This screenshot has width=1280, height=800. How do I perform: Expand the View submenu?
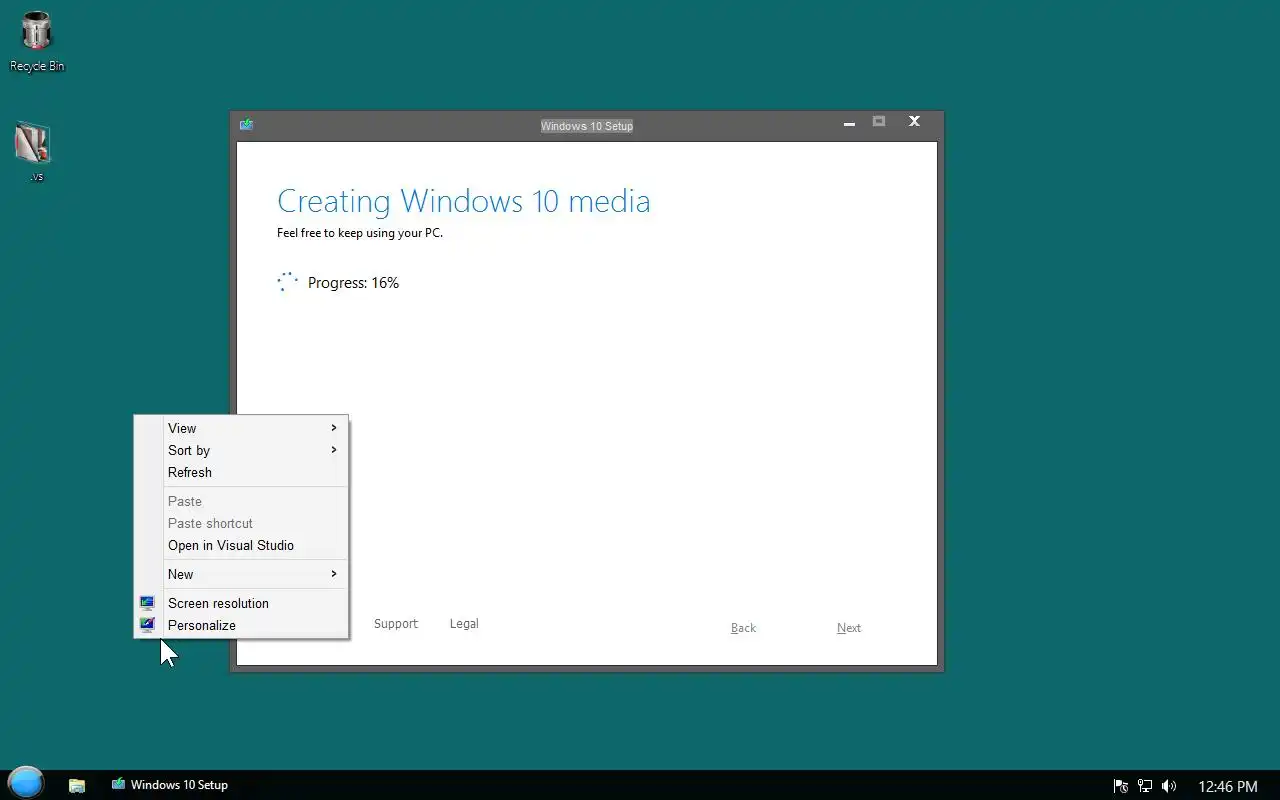coord(241,428)
